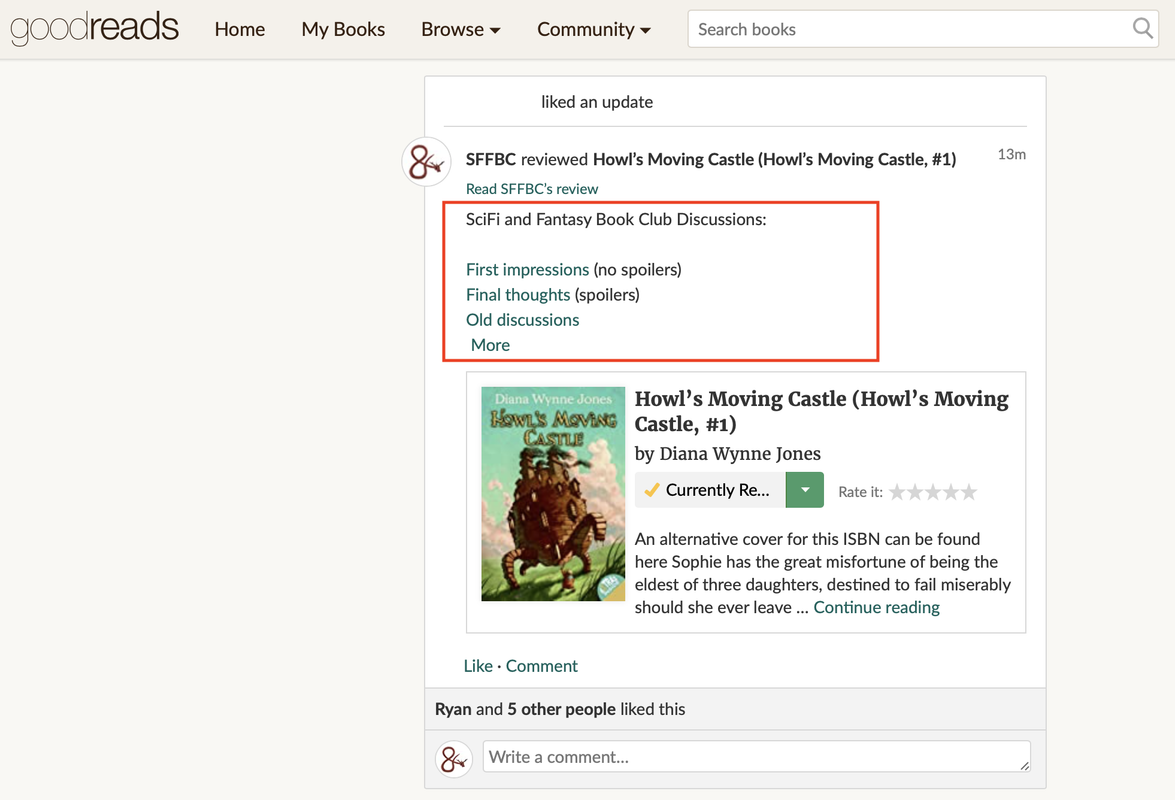This screenshot has height=800, width=1175.
Task: Expand the green shelf dropdown arrow
Action: pyautogui.click(x=804, y=490)
